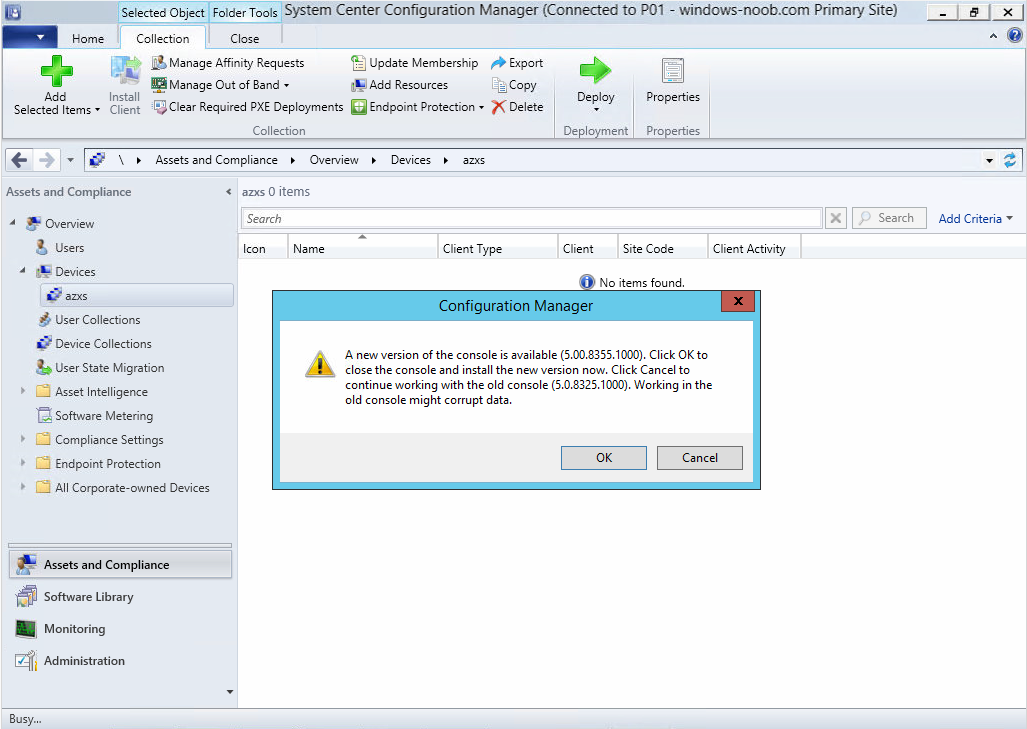Screen dimensions: 1027x729
Task: Switch to the Monitoring workspace
Action: pyautogui.click(x=121, y=629)
